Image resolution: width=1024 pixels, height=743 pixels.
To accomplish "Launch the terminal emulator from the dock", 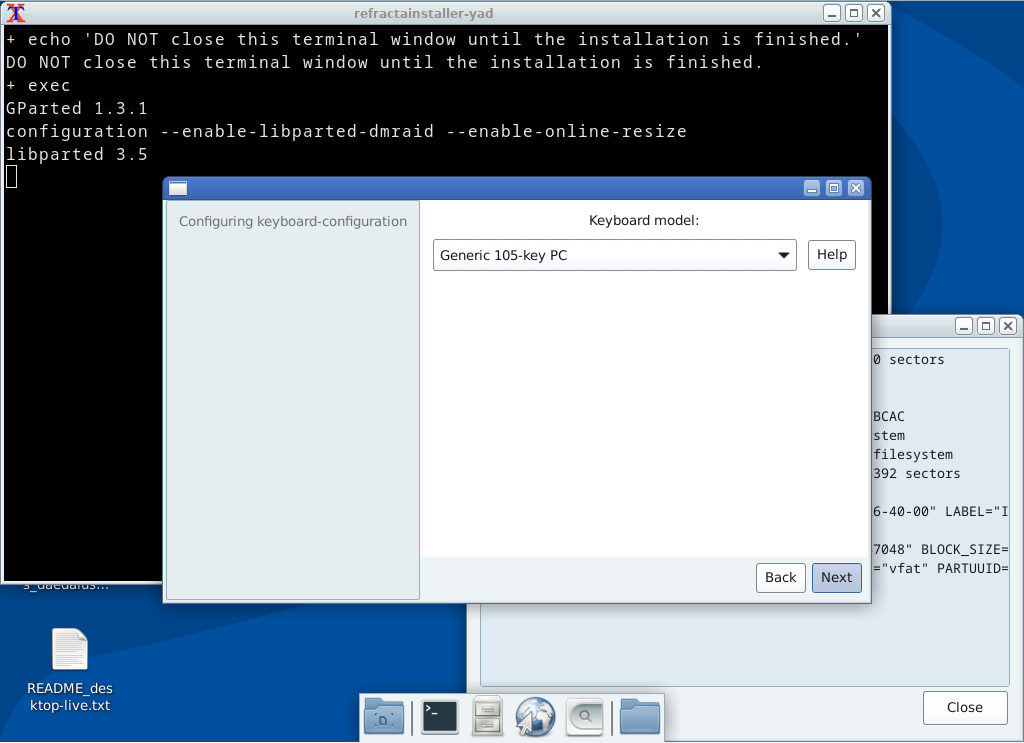I will click(x=440, y=717).
